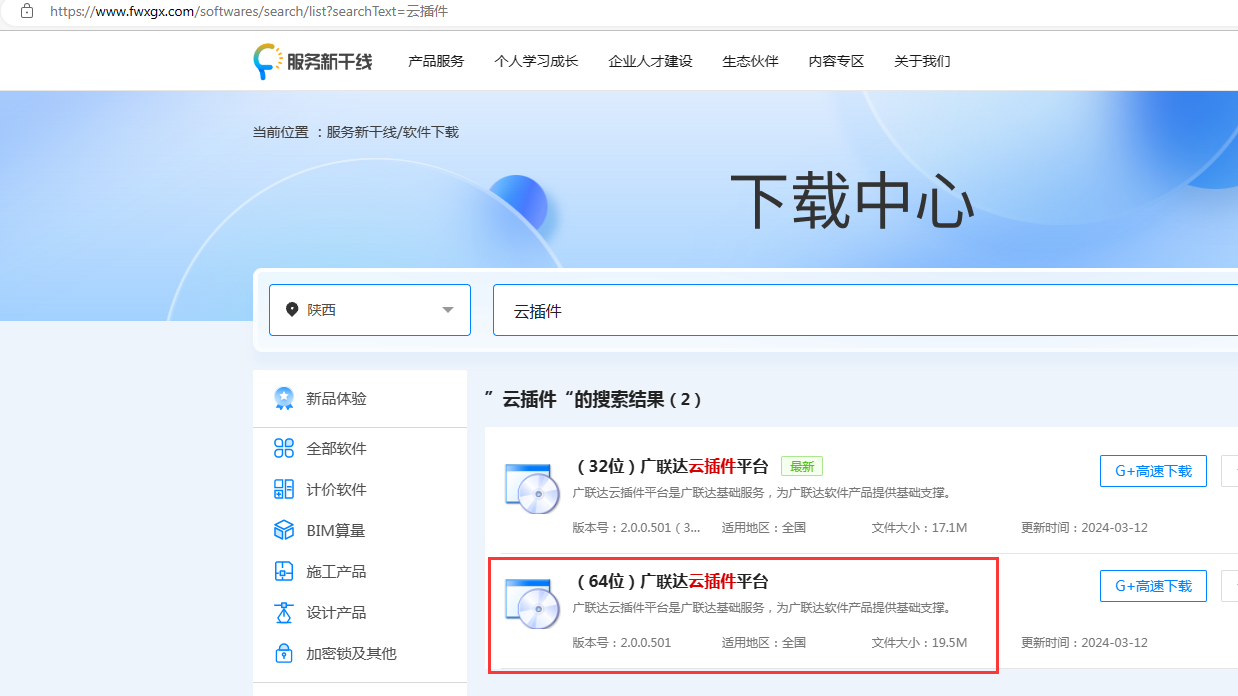This screenshot has height=696, width=1238.
Task: Click the 64位 software disc icon
Action: pos(531,604)
